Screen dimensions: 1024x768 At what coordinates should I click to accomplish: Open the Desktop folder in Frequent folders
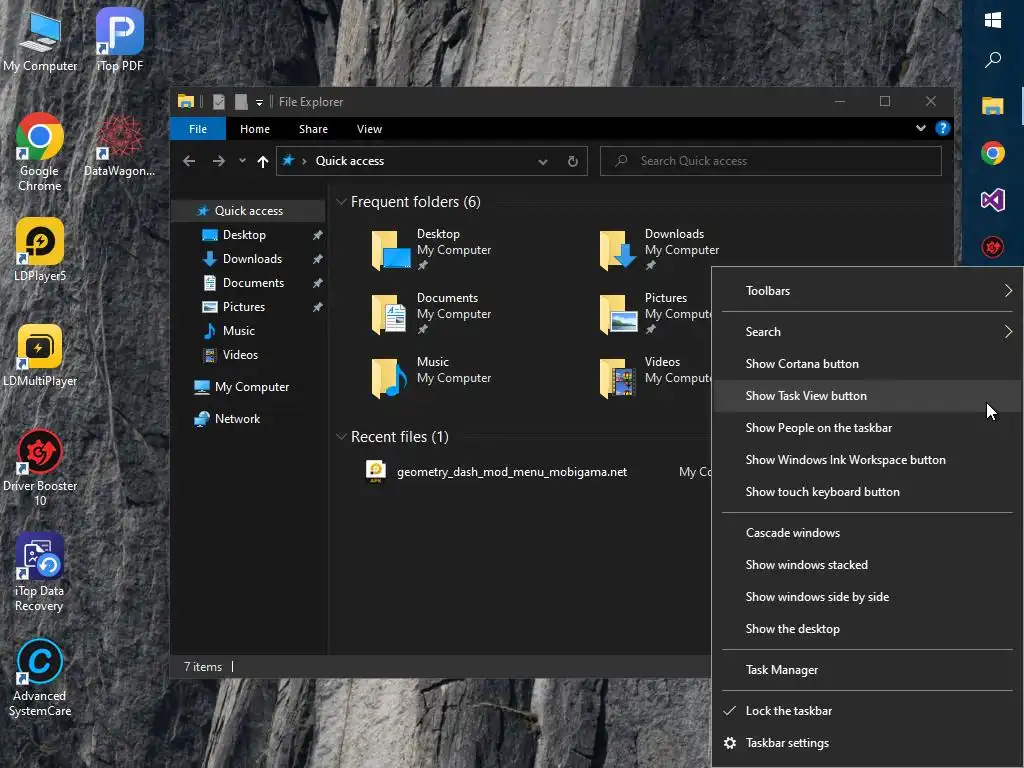coord(431,249)
